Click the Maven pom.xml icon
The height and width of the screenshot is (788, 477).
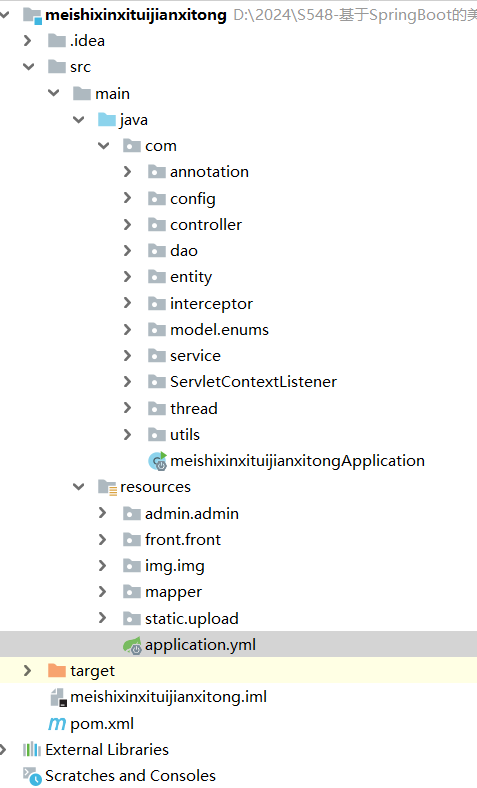[57, 724]
